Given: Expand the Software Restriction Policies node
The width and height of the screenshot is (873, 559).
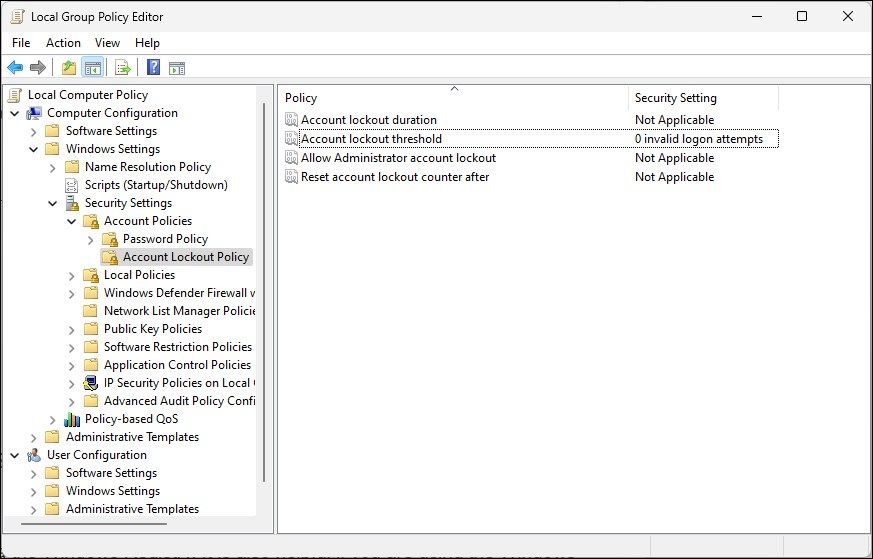Looking at the screenshot, I should [71, 347].
